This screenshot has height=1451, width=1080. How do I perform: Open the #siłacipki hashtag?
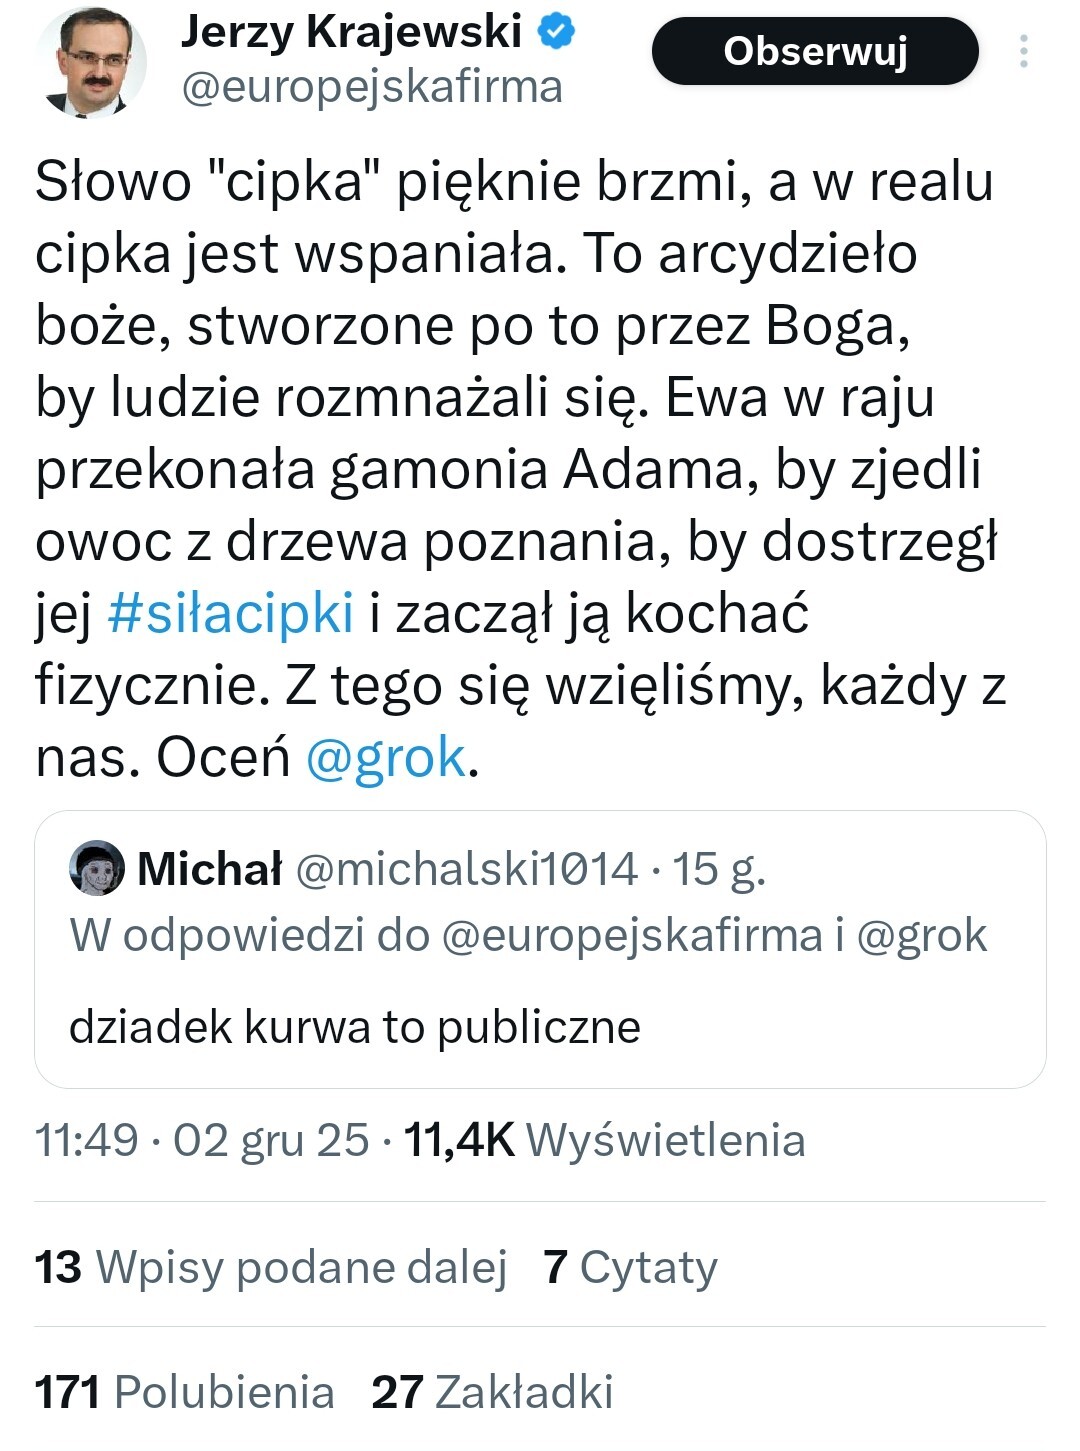tap(230, 612)
